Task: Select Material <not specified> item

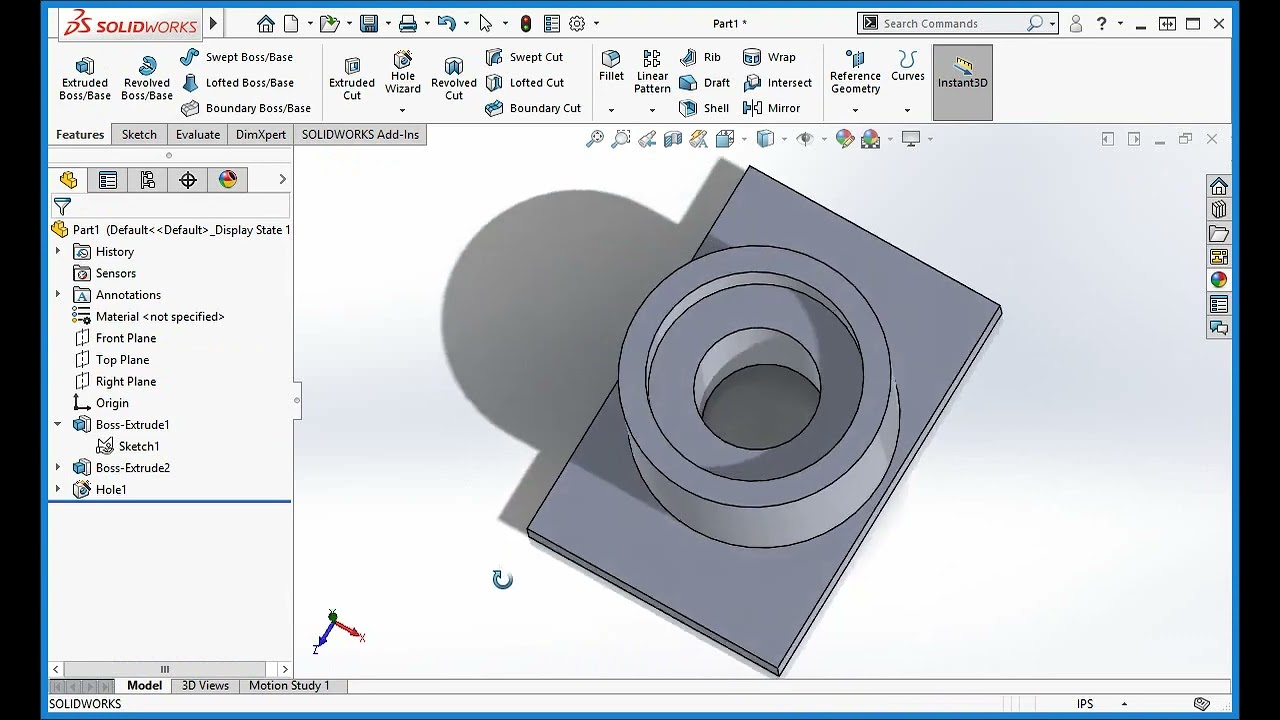Action: tap(149, 317)
